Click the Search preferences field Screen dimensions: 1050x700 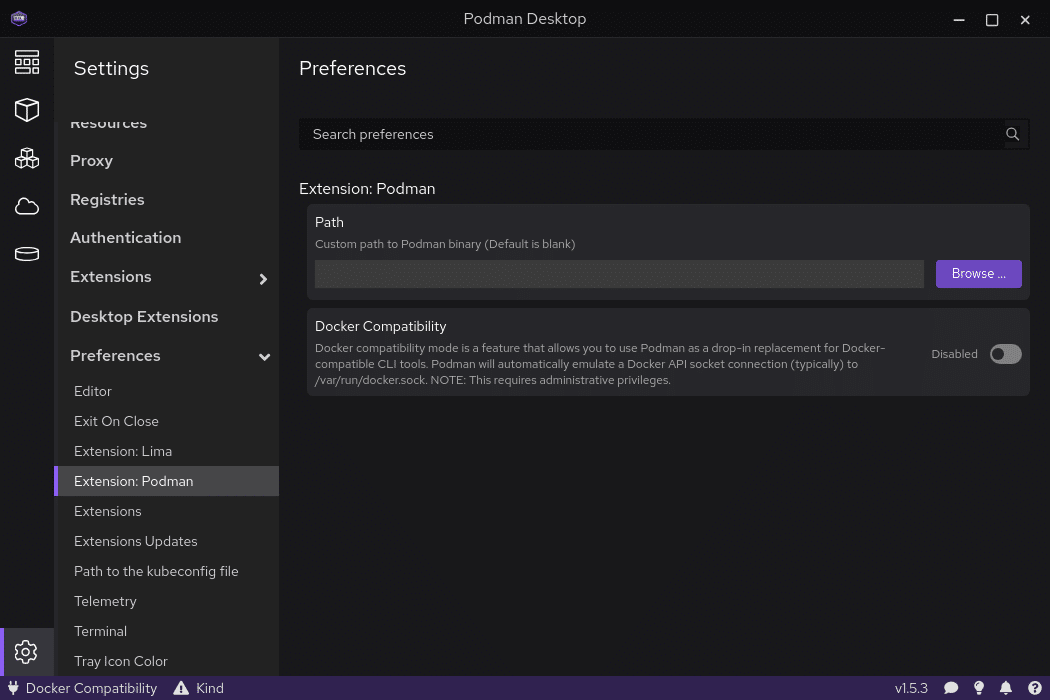tap(664, 134)
